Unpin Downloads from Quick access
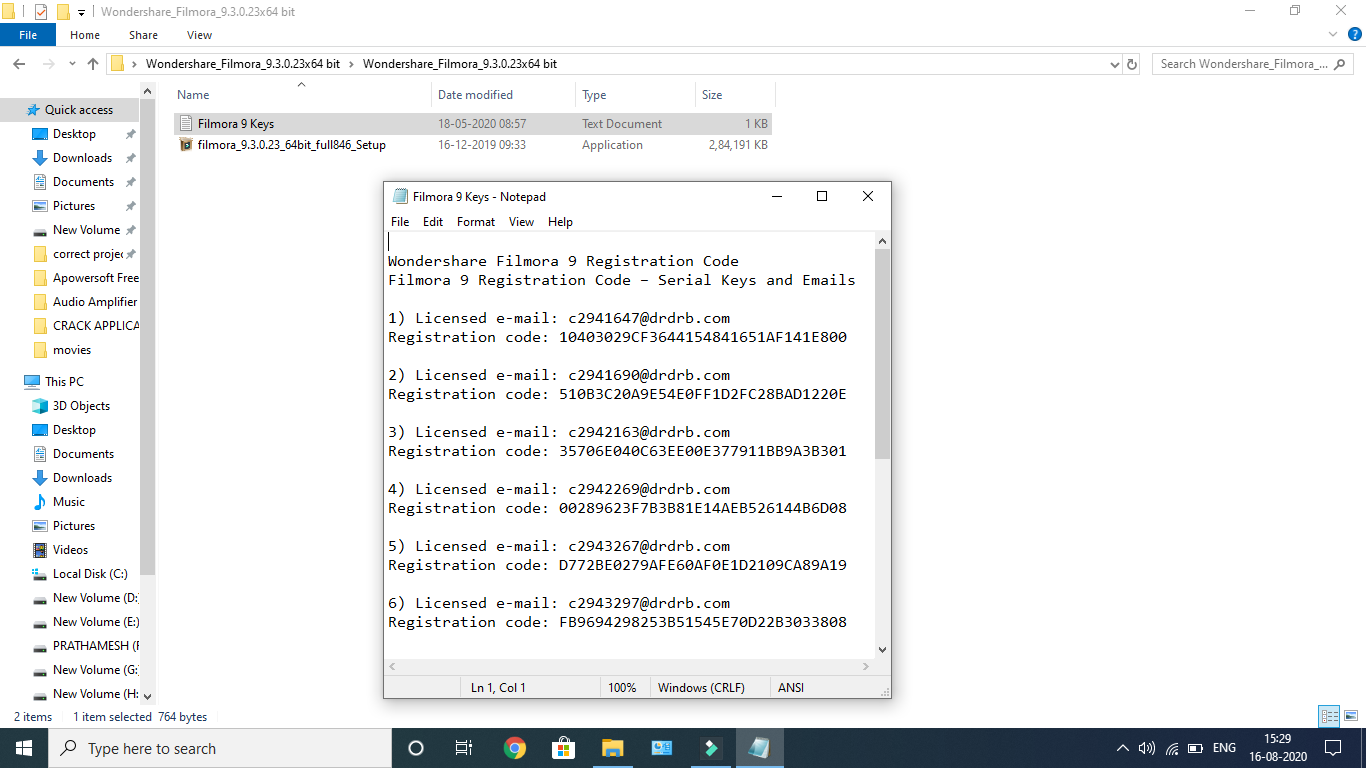This screenshot has width=1366, height=768. coord(129,157)
